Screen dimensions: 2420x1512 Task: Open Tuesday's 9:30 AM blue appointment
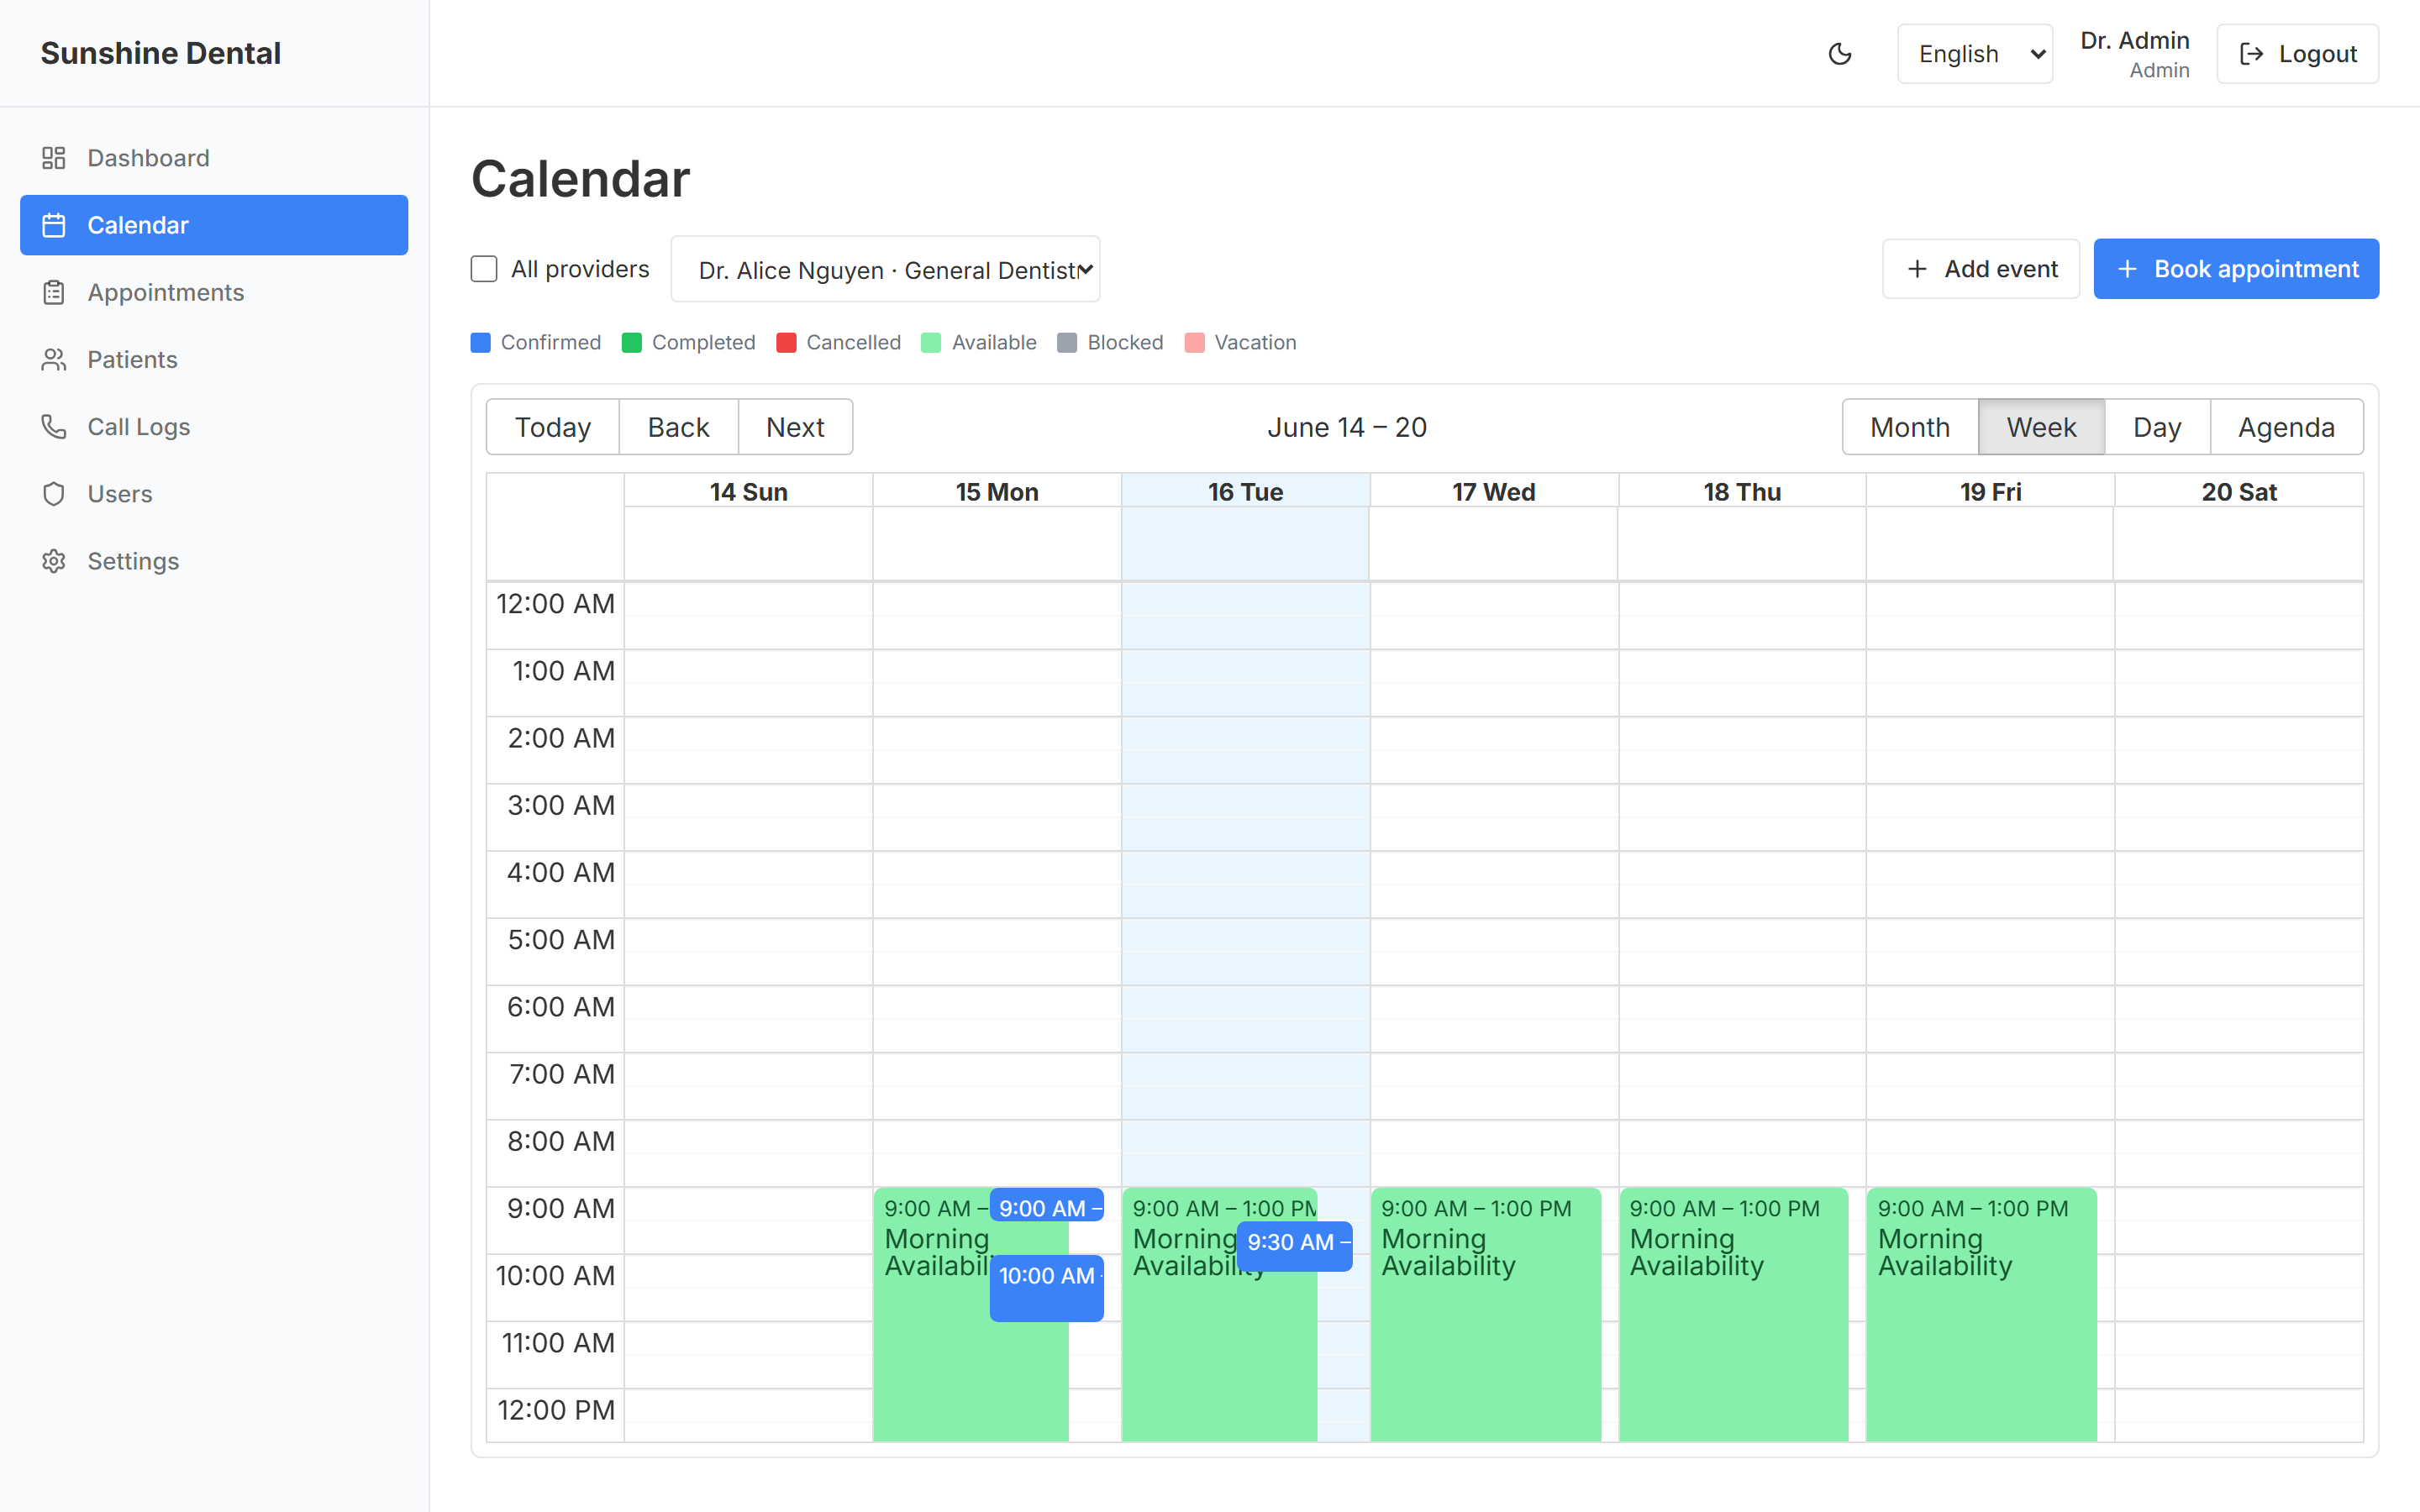[1295, 1246]
